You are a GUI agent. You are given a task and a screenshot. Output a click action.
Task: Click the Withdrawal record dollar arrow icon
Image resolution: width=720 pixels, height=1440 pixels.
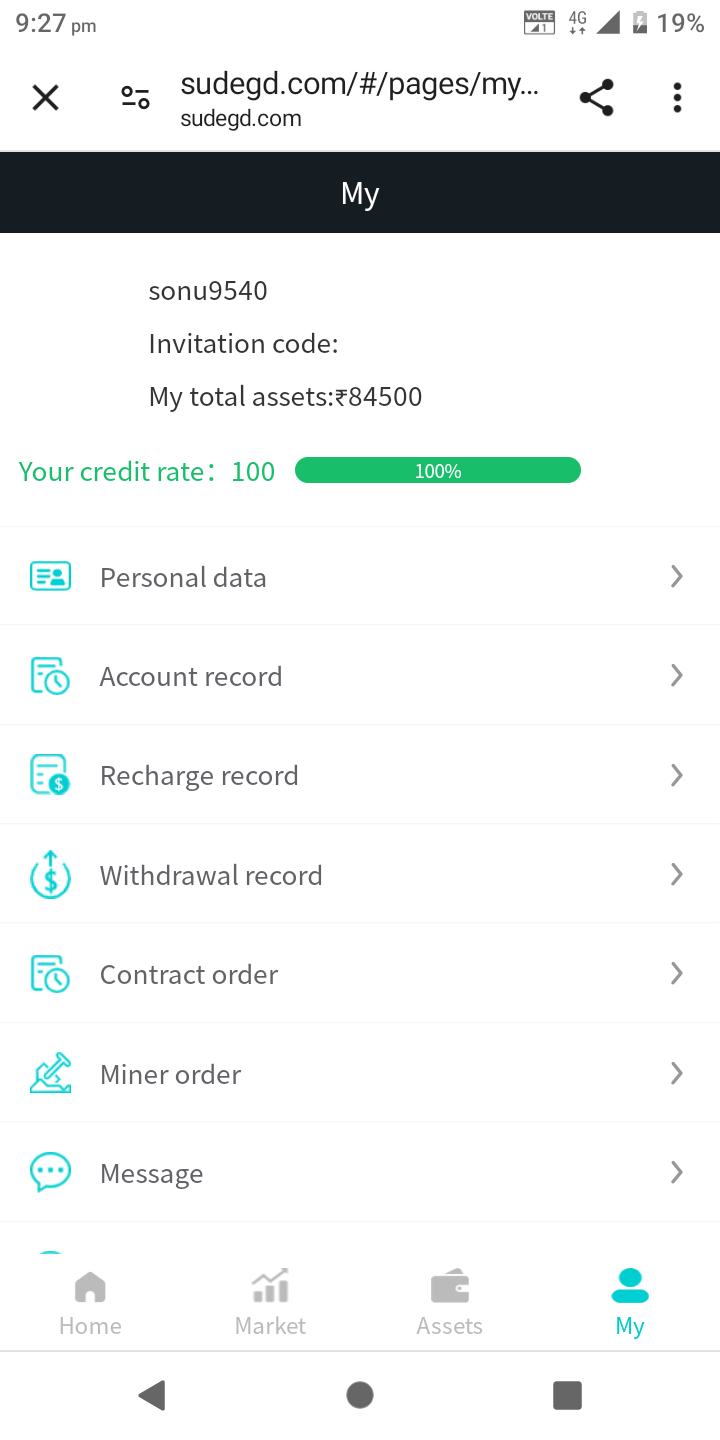point(50,875)
